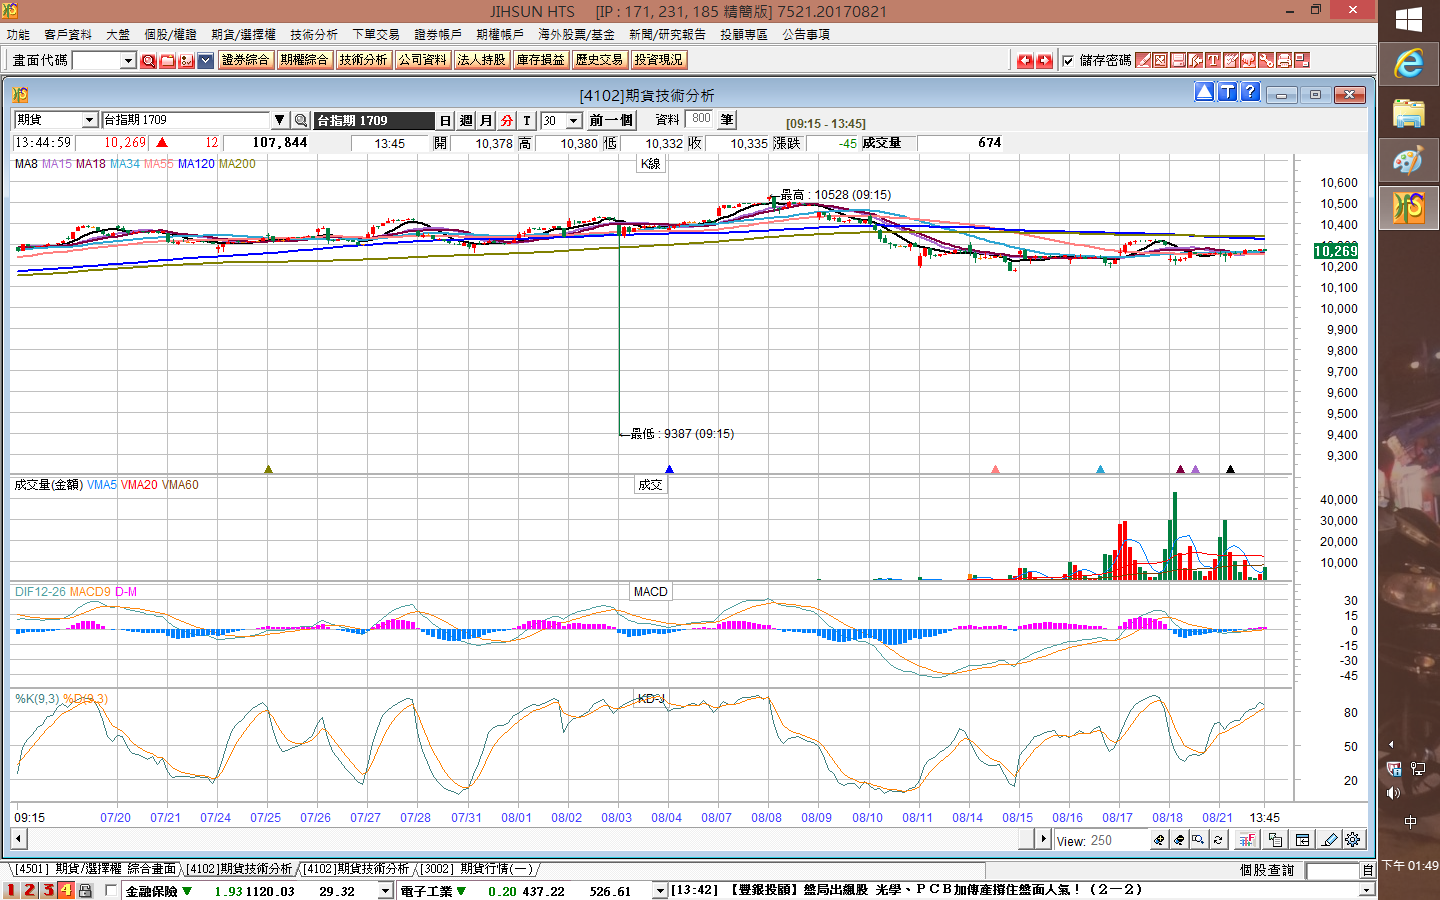Viewport: 1440px width, 900px height.
Task: Click the volume speaker icon in system tray
Action: tap(1393, 793)
